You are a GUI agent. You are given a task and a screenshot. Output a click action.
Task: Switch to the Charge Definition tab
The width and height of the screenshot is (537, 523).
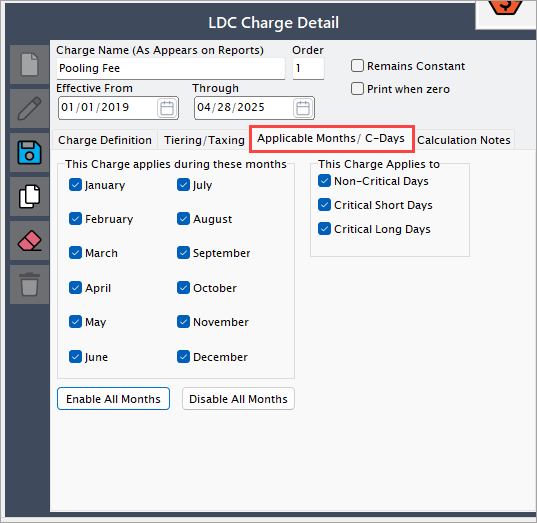coord(105,140)
